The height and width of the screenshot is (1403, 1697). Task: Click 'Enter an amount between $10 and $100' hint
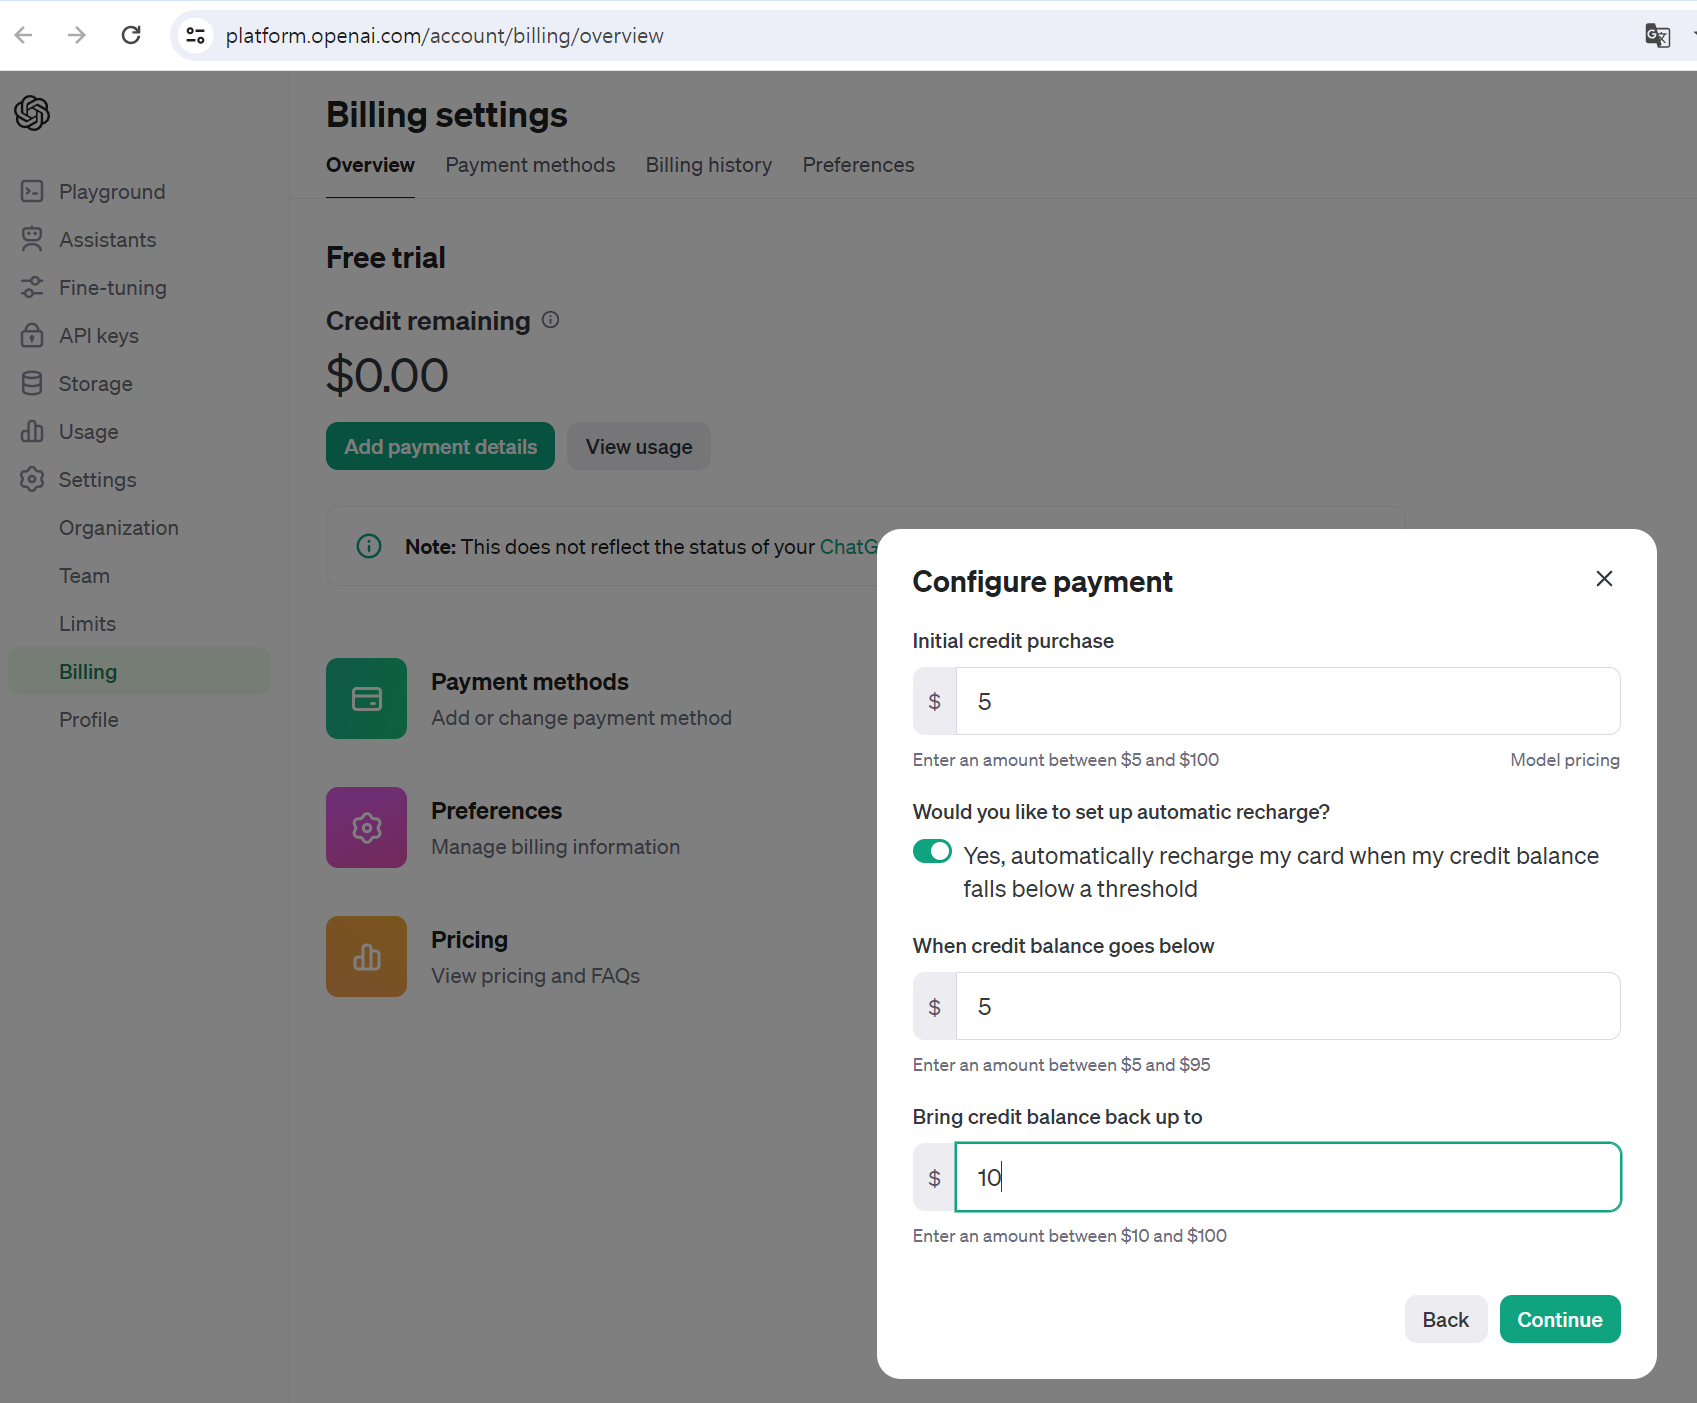(x=1070, y=1236)
